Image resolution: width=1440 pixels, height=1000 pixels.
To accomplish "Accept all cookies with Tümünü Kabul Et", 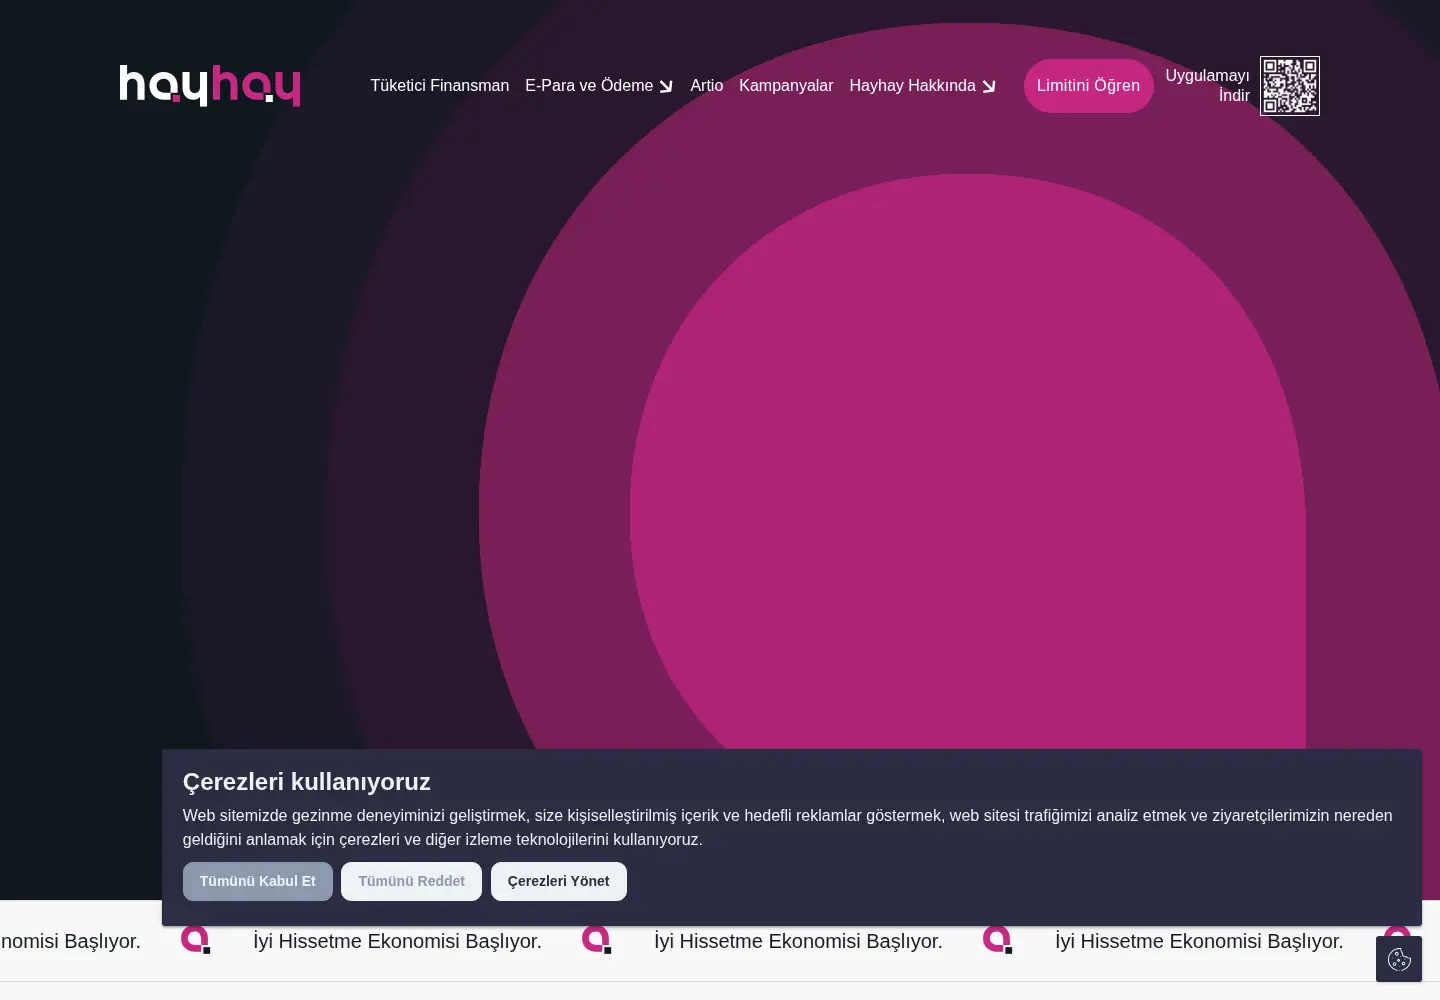I will point(258,881).
